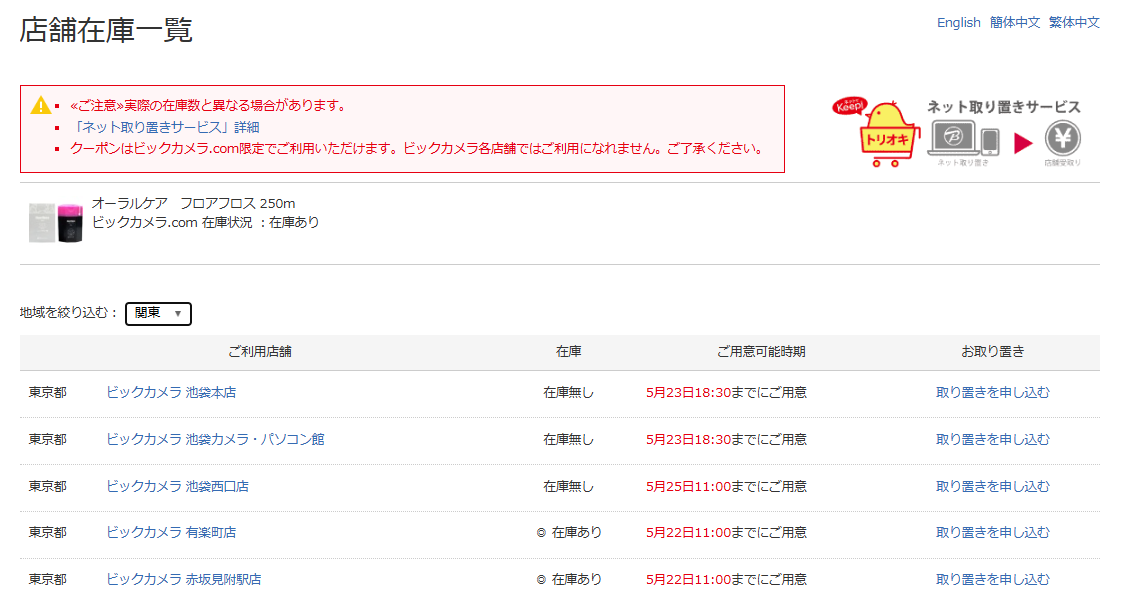Click the Keep! speech bubble badge
Viewport: 1127px width, 598px height.
point(850,106)
